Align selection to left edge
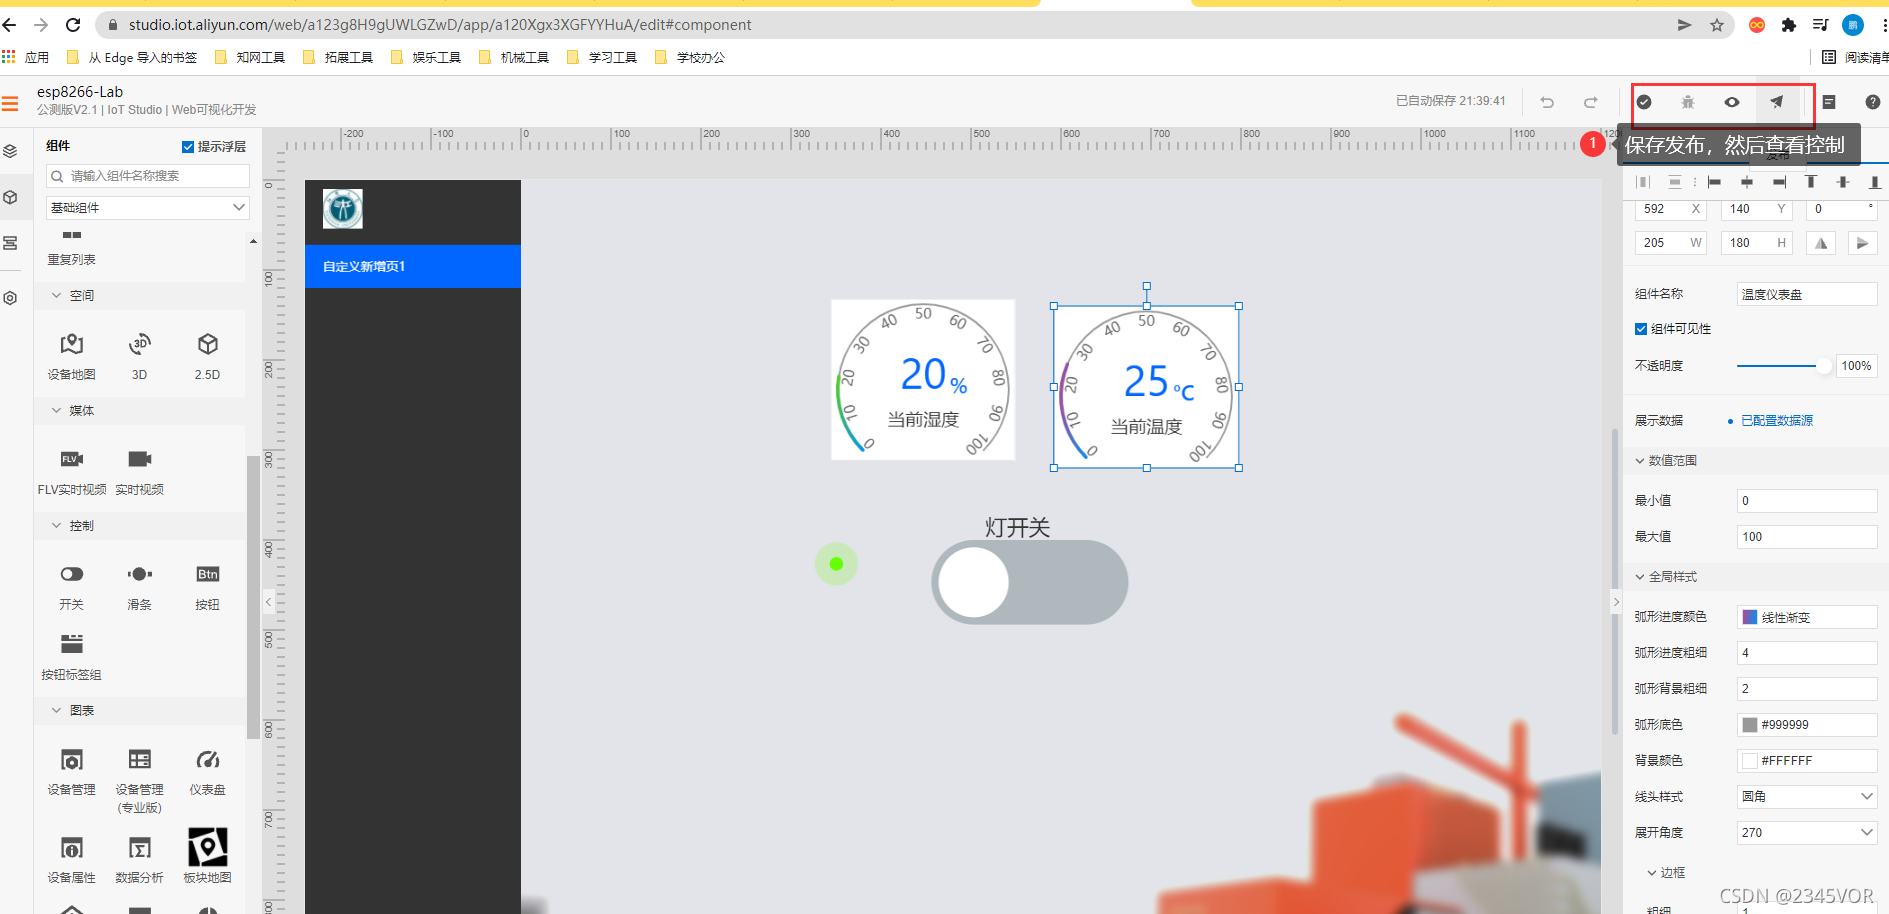Image resolution: width=1889 pixels, height=914 pixels. pos(1714,182)
